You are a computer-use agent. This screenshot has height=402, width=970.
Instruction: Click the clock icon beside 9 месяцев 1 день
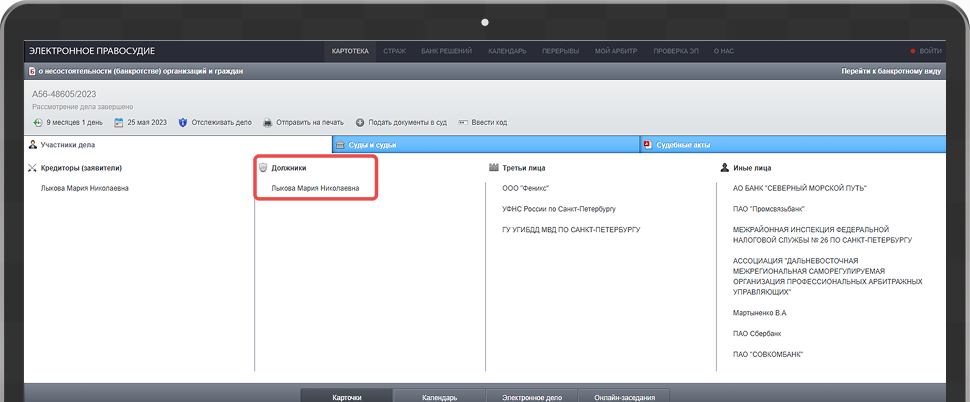(x=38, y=123)
